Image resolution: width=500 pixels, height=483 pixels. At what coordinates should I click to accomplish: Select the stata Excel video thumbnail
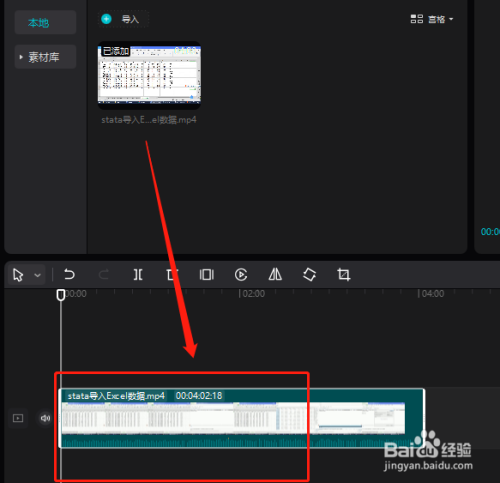tap(149, 75)
